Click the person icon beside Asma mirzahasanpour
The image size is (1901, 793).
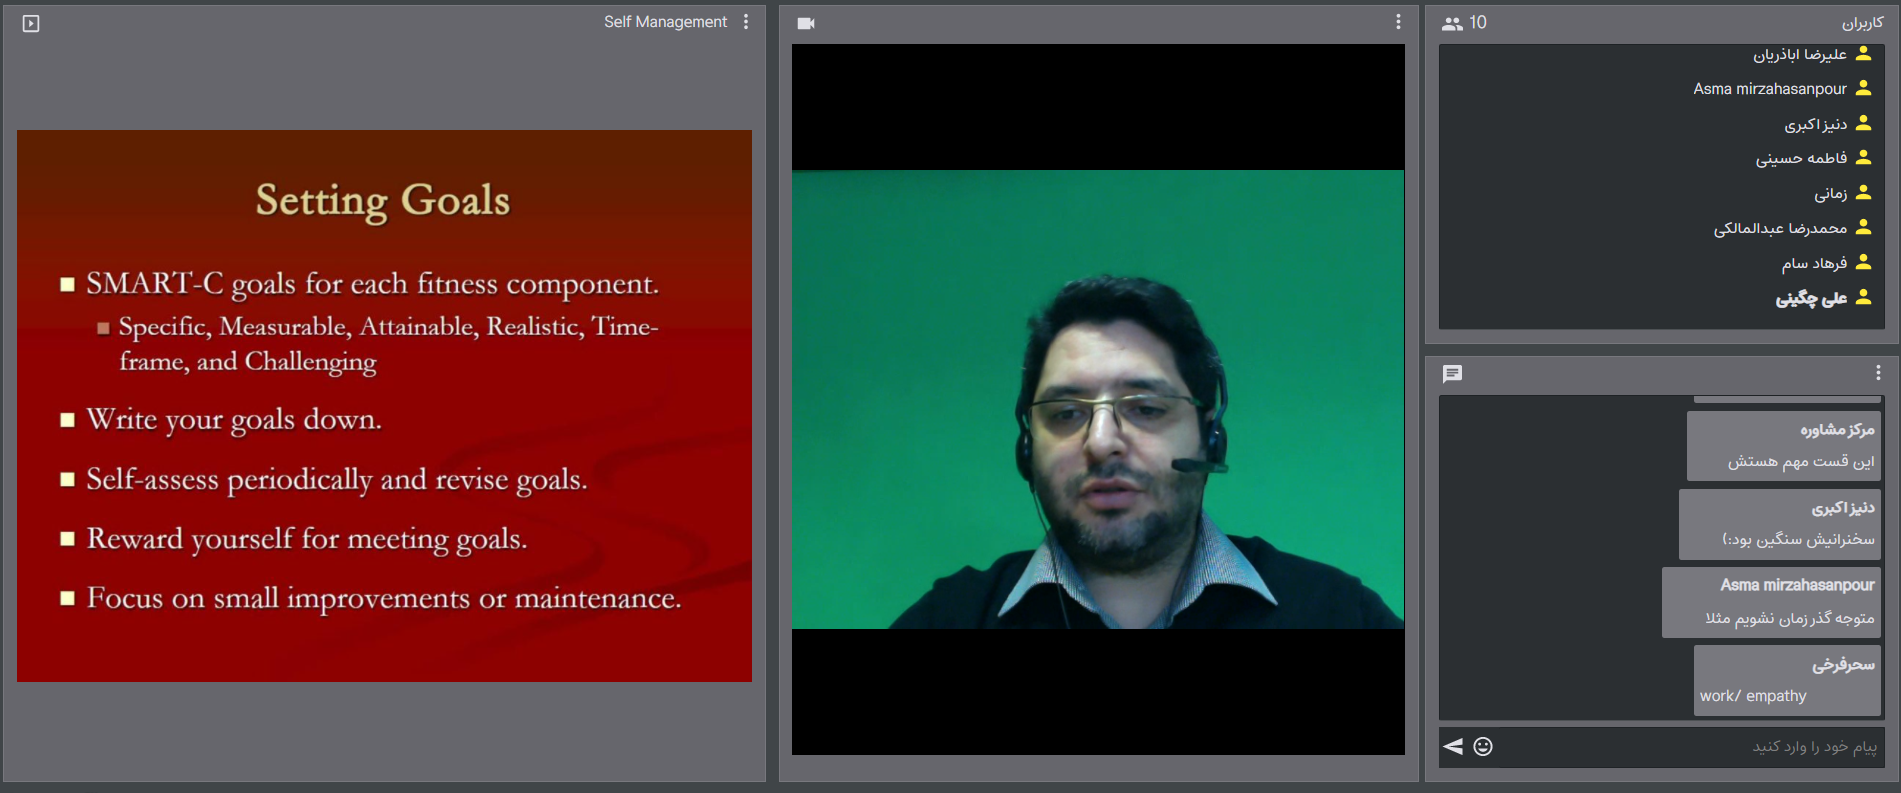(x=1863, y=88)
